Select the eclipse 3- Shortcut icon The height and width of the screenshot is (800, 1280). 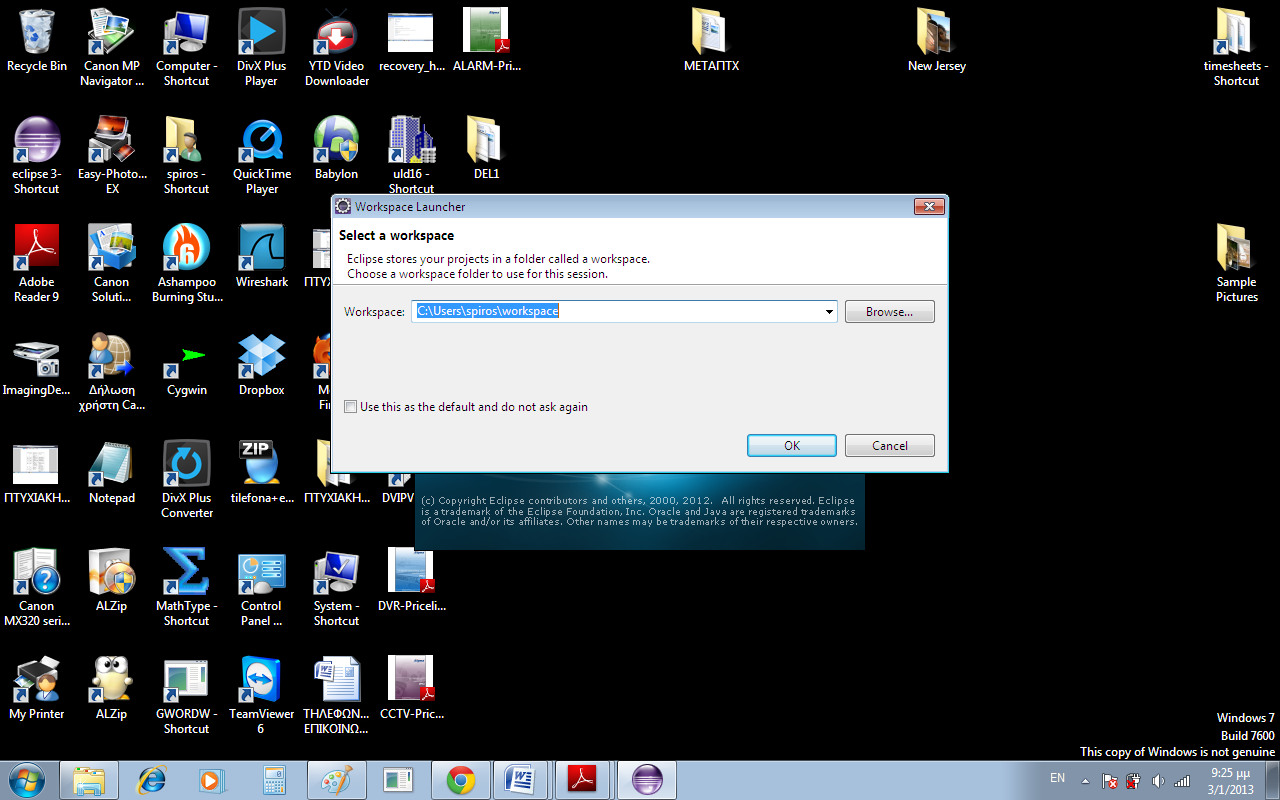(x=37, y=156)
